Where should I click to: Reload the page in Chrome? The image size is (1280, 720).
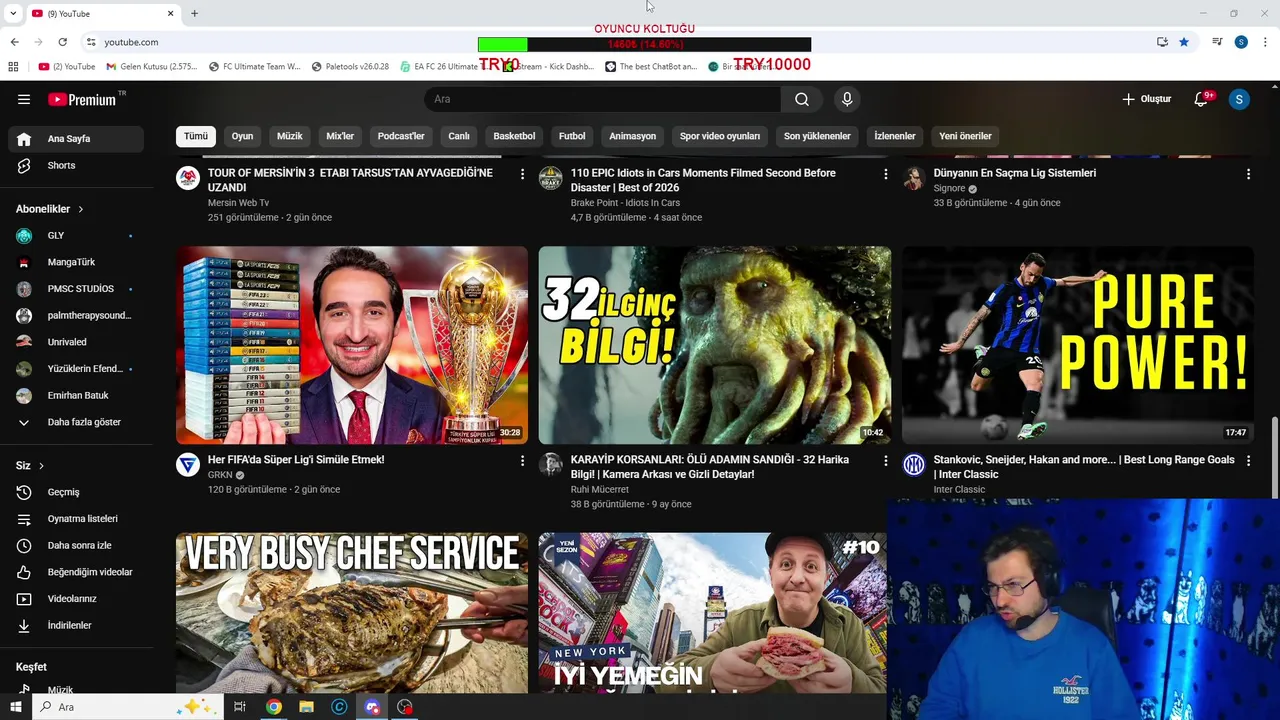62,42
